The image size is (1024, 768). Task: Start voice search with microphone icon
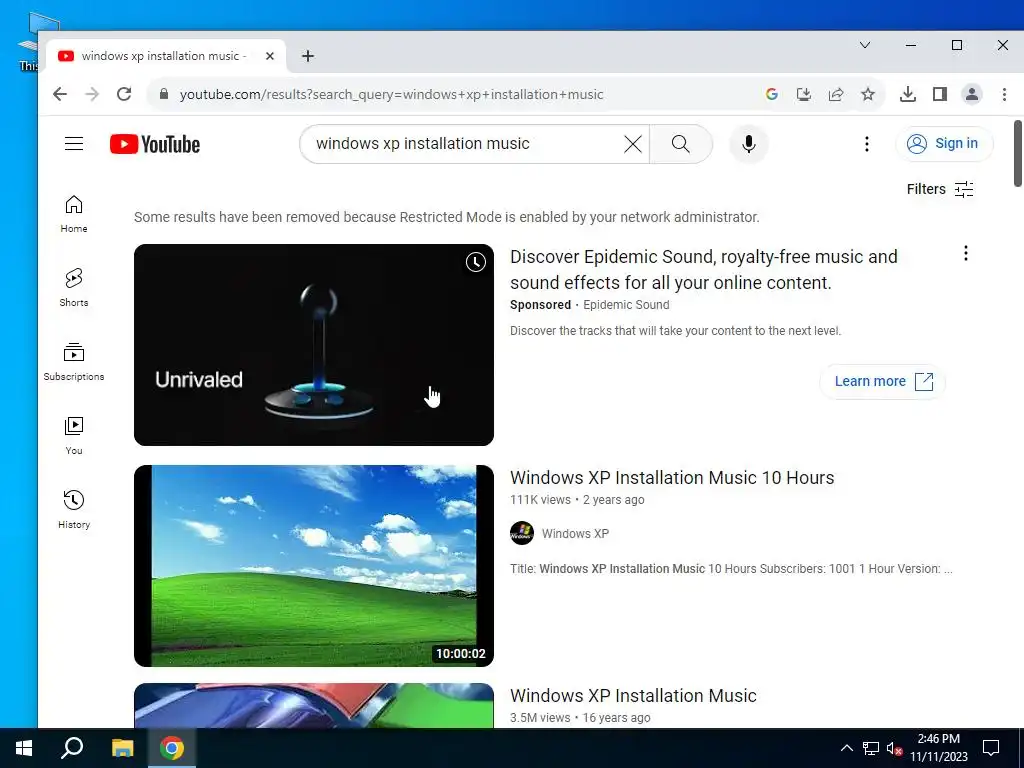click(x=748, y=144)
